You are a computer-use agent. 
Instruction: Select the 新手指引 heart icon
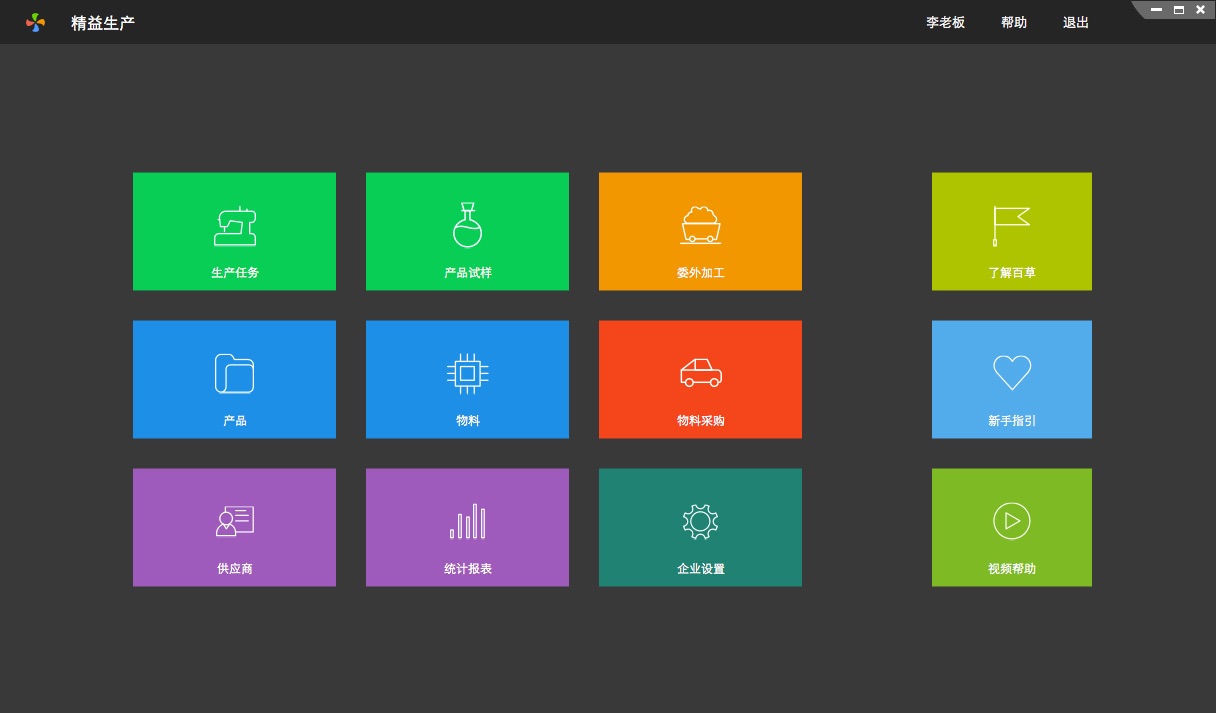tap(1011, 373)
